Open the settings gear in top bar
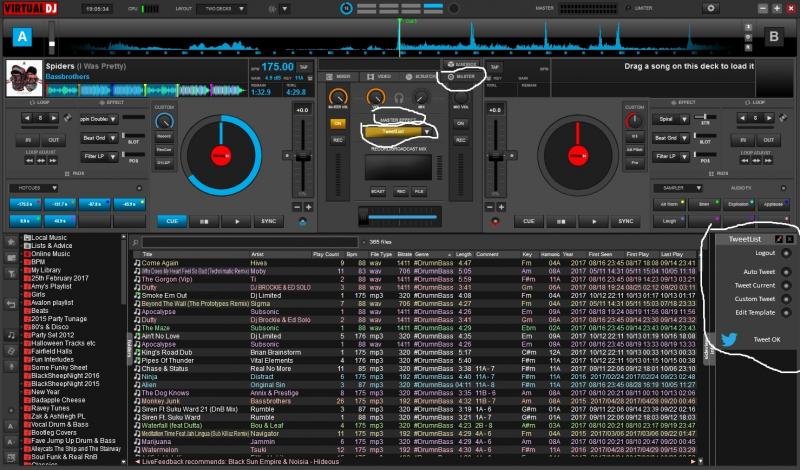Screen dimensions: 800x470 click(710, 8)
